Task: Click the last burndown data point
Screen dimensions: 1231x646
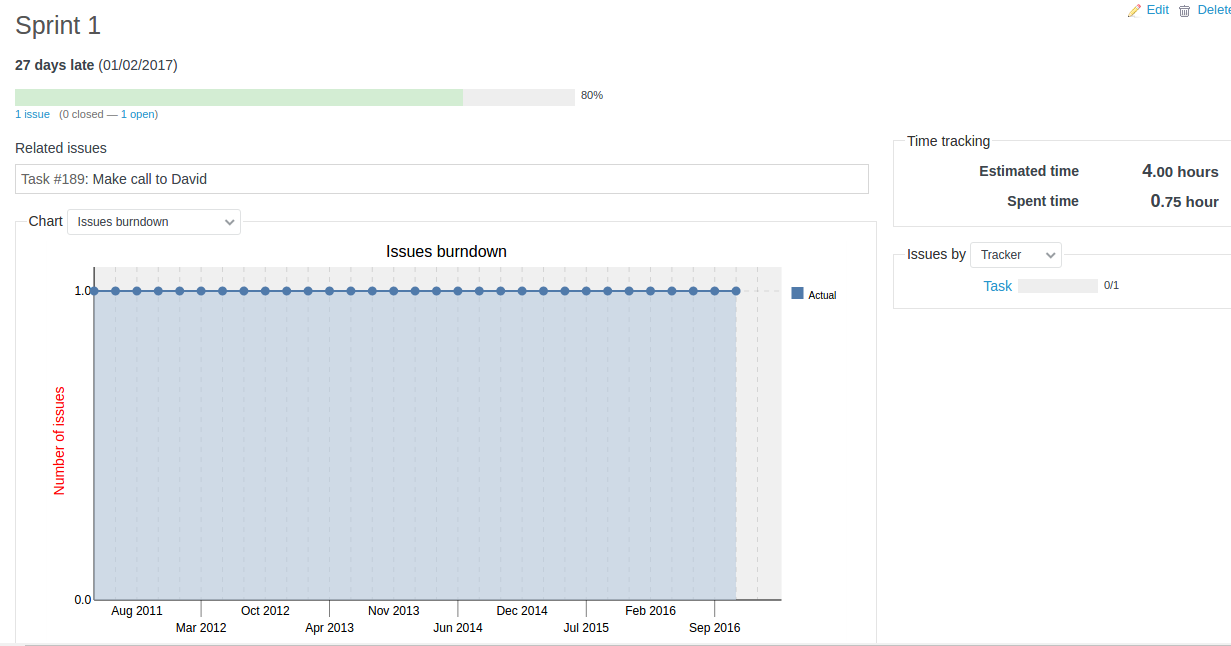Action: pyautogui.click(x=736, y=291)
